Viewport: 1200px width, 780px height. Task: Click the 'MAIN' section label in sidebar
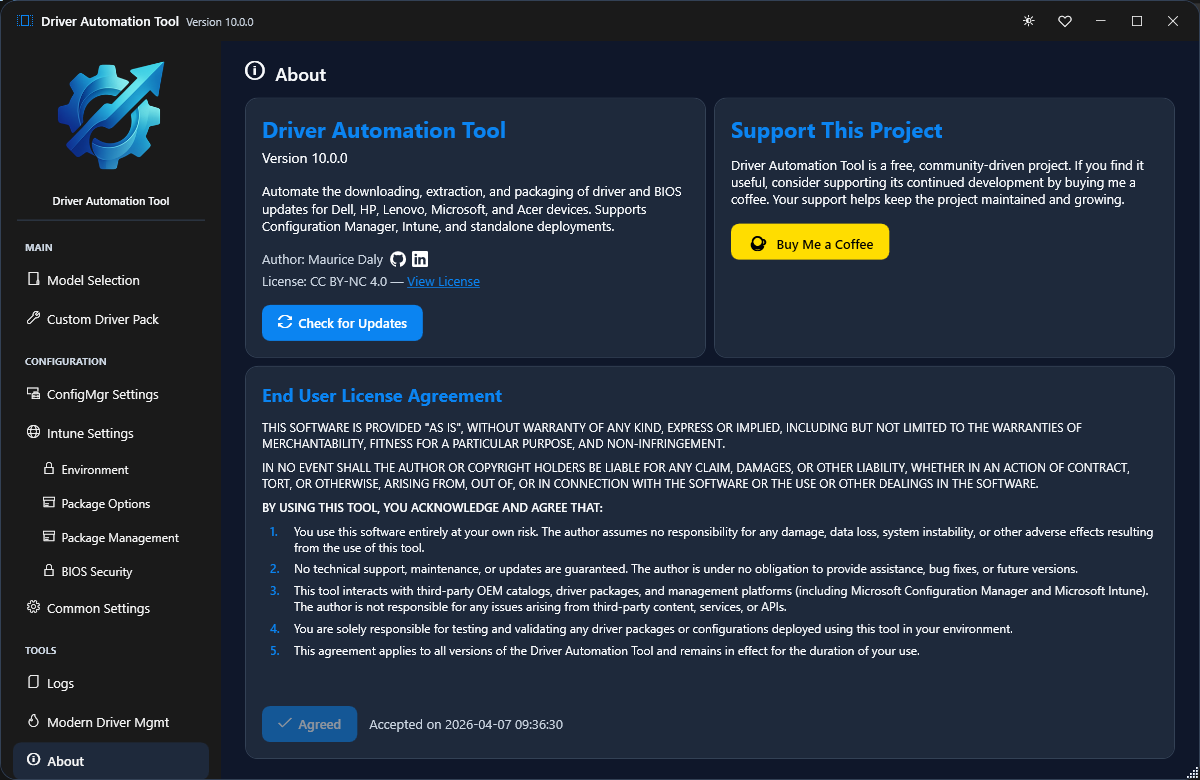pos(39,247)
